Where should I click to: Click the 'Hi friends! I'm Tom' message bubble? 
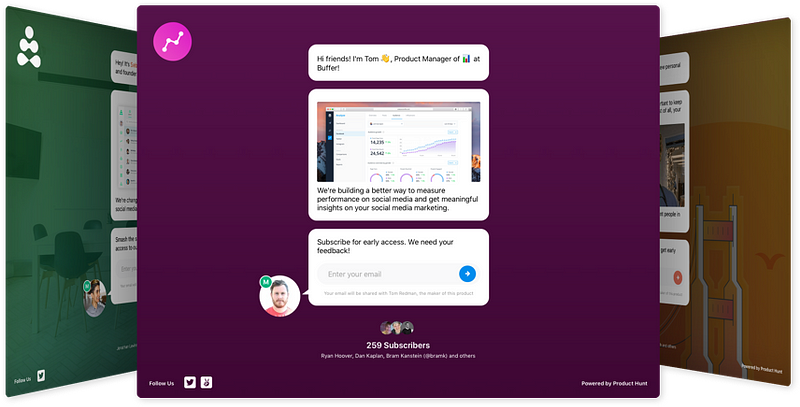point(398,63)
